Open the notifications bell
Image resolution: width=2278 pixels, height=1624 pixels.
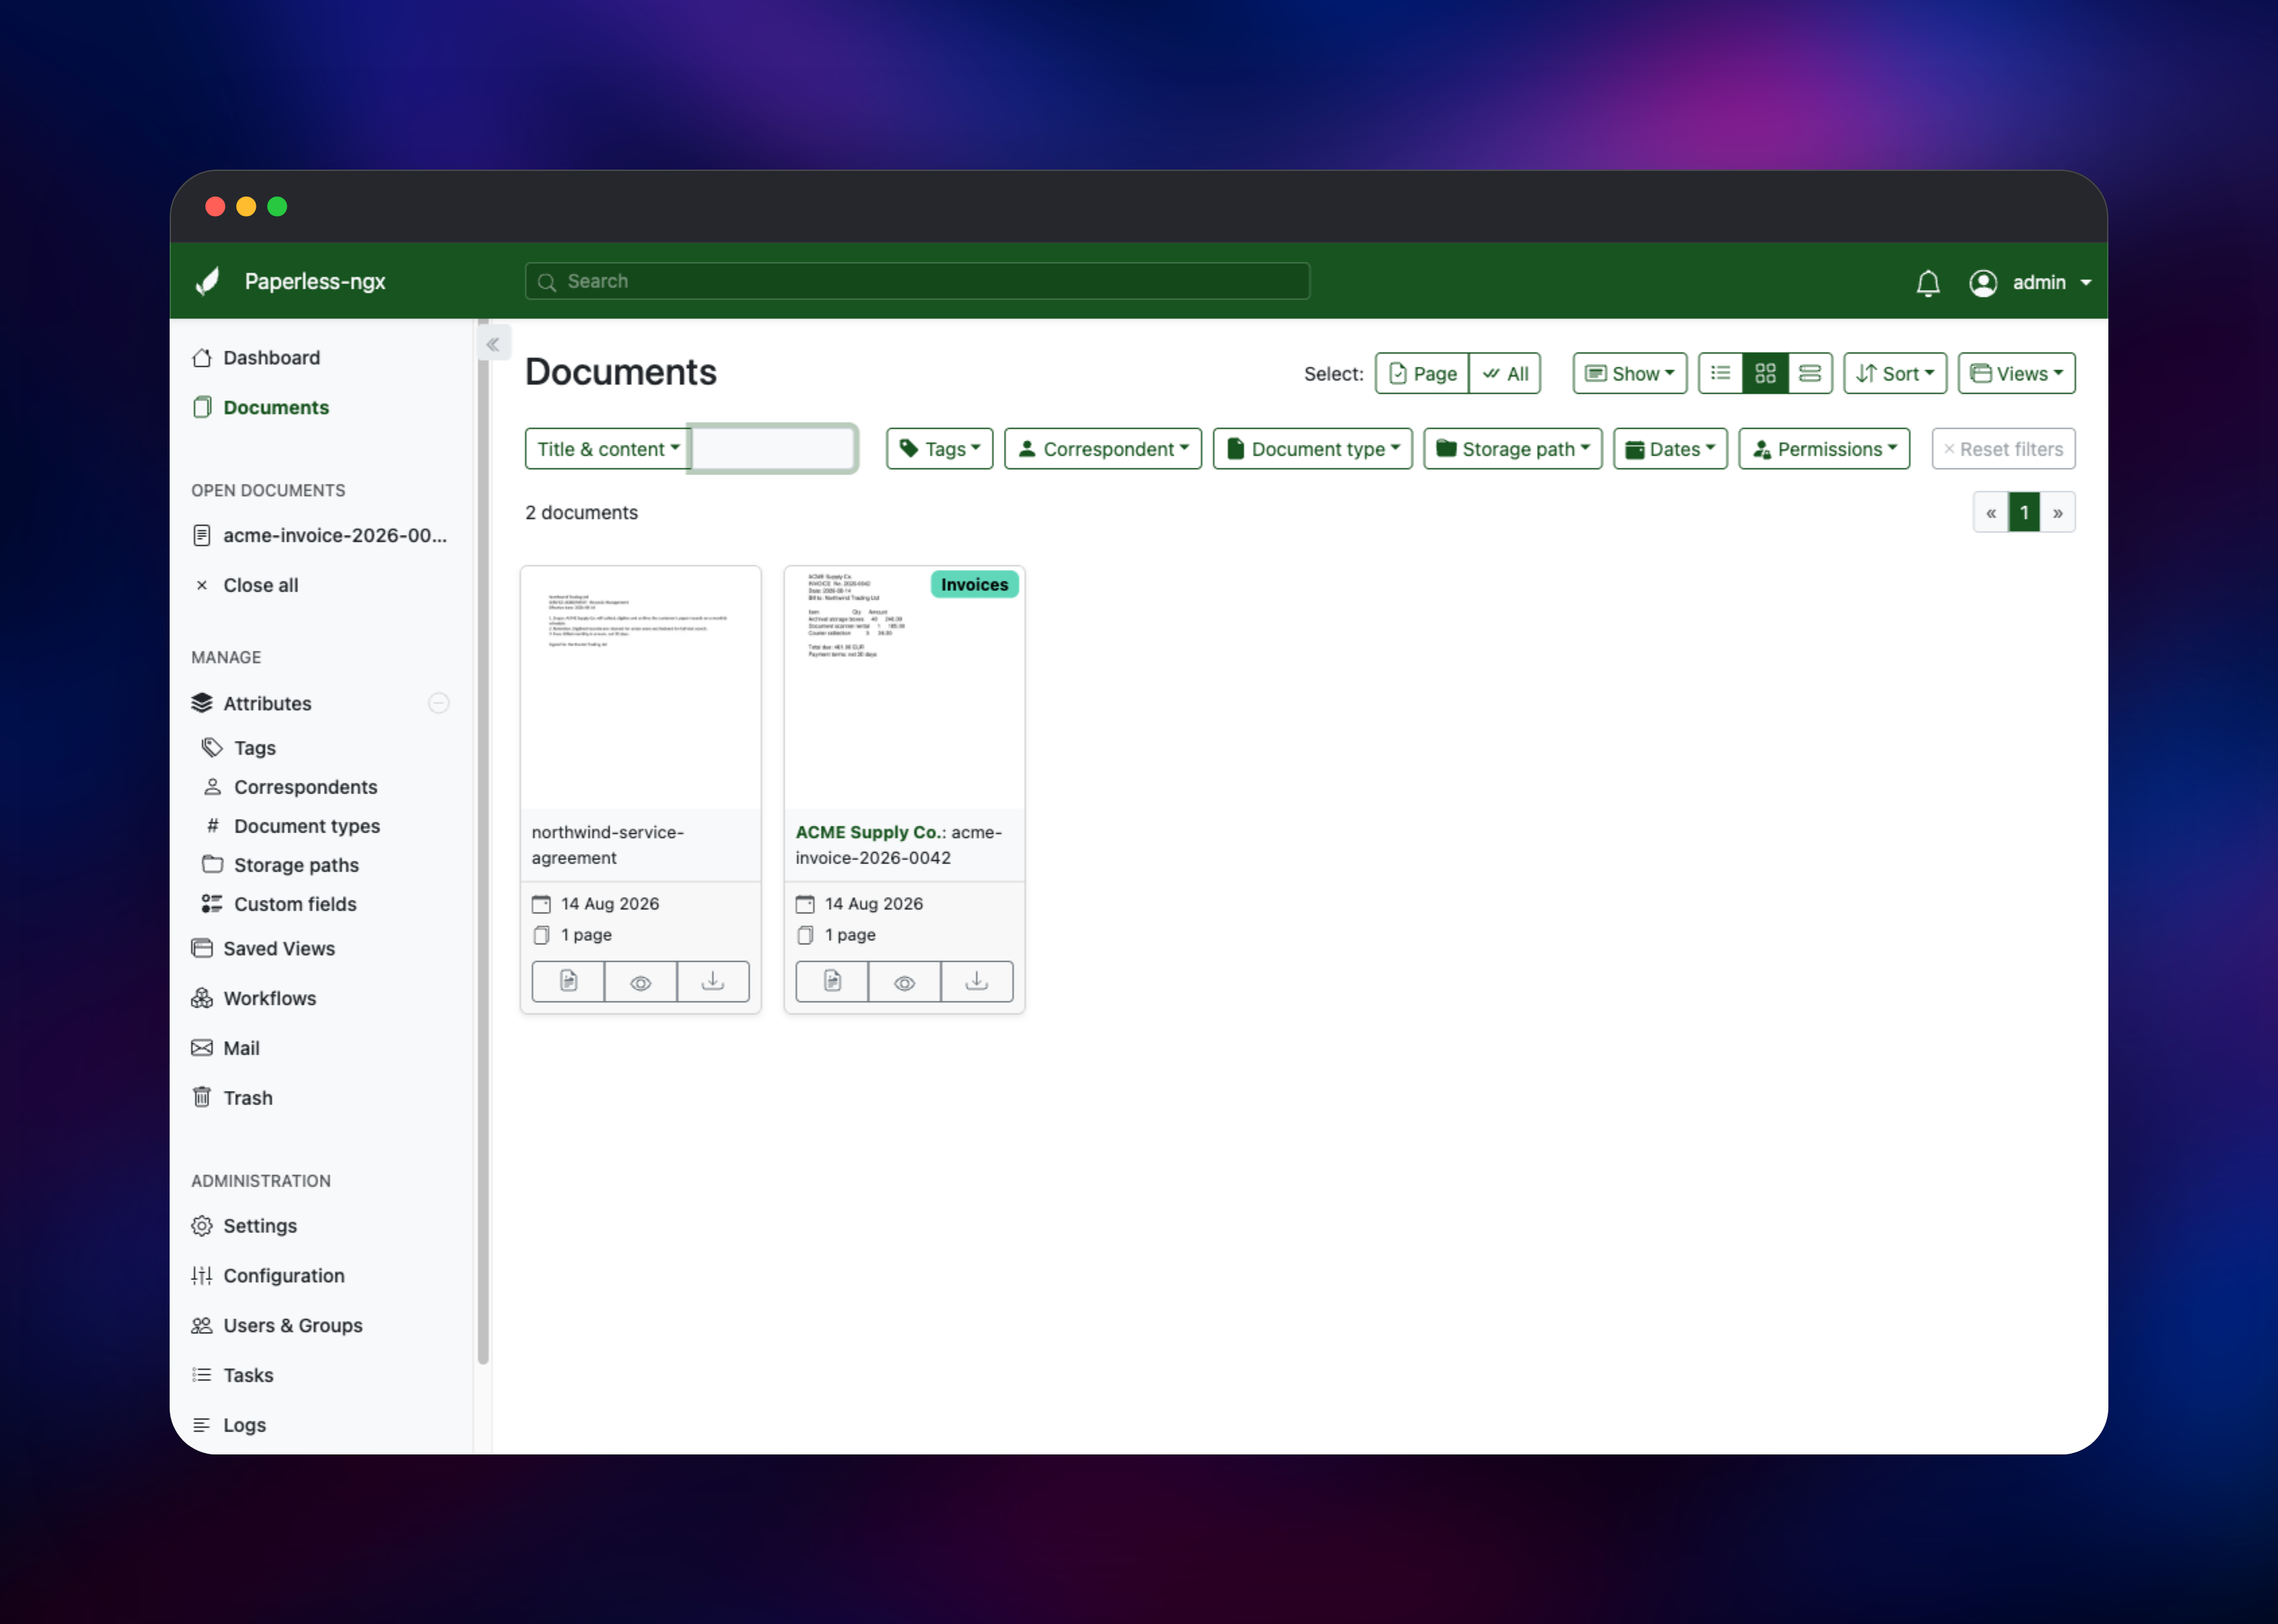(1927, 283)
